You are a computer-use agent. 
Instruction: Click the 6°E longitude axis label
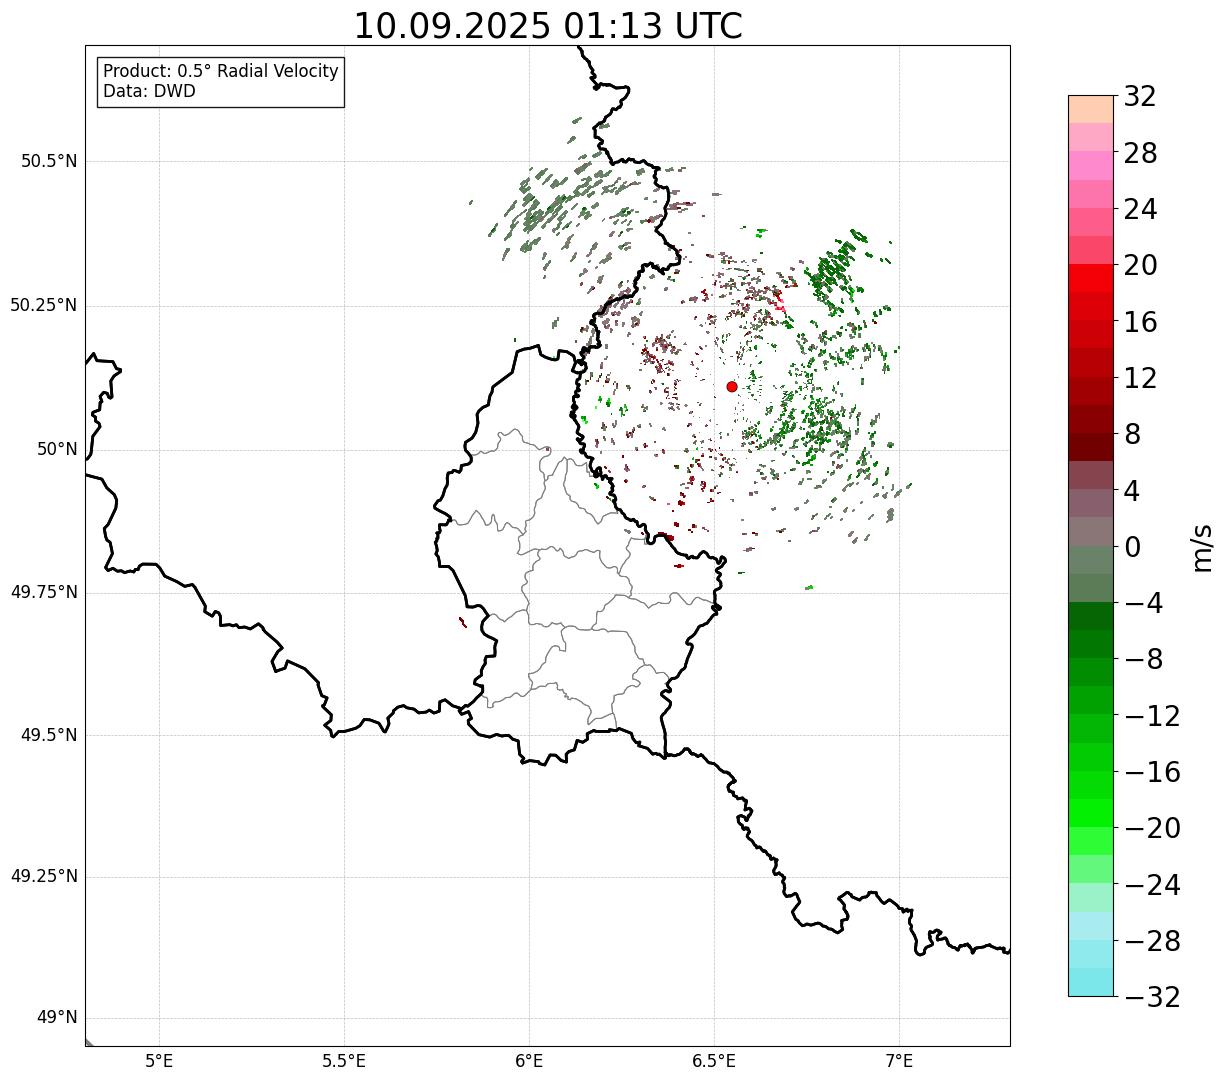click(529, 1061)
